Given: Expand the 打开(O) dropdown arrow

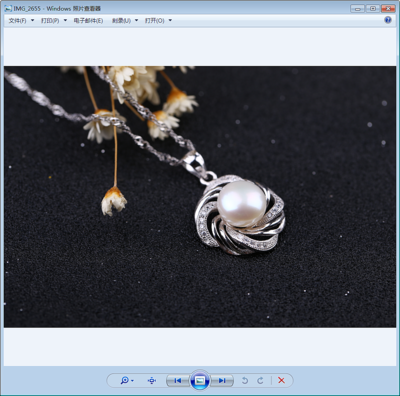Looking at the screenshot, I should pyautogui.click(x=170, y=20).
